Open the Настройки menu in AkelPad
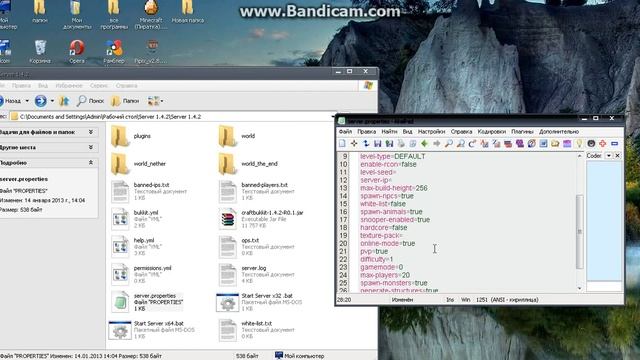This screenshot has height=360, width=640. (x=431, y=131)
